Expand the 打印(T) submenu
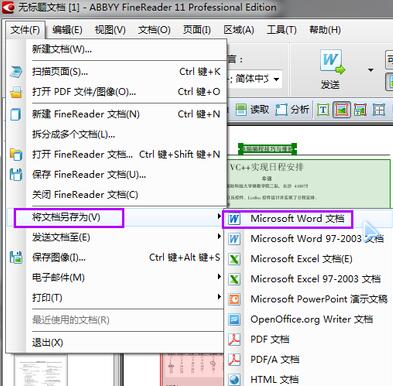393x386 pixels. pyautogui.click(x=115, y=297)
